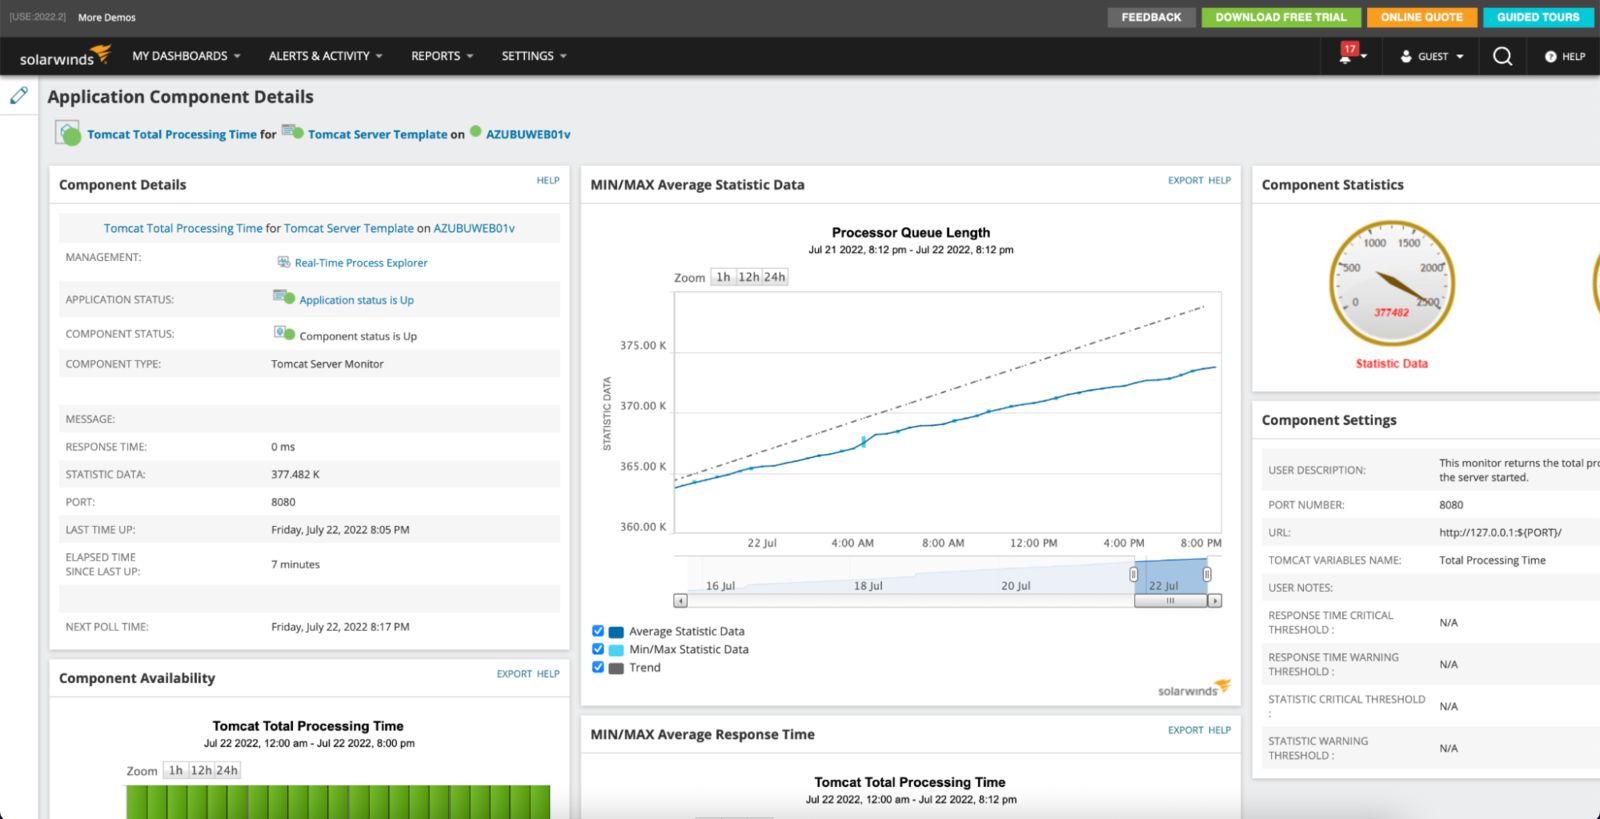
Task: Click the Feedback button
Action: (x=1151, y=17)
